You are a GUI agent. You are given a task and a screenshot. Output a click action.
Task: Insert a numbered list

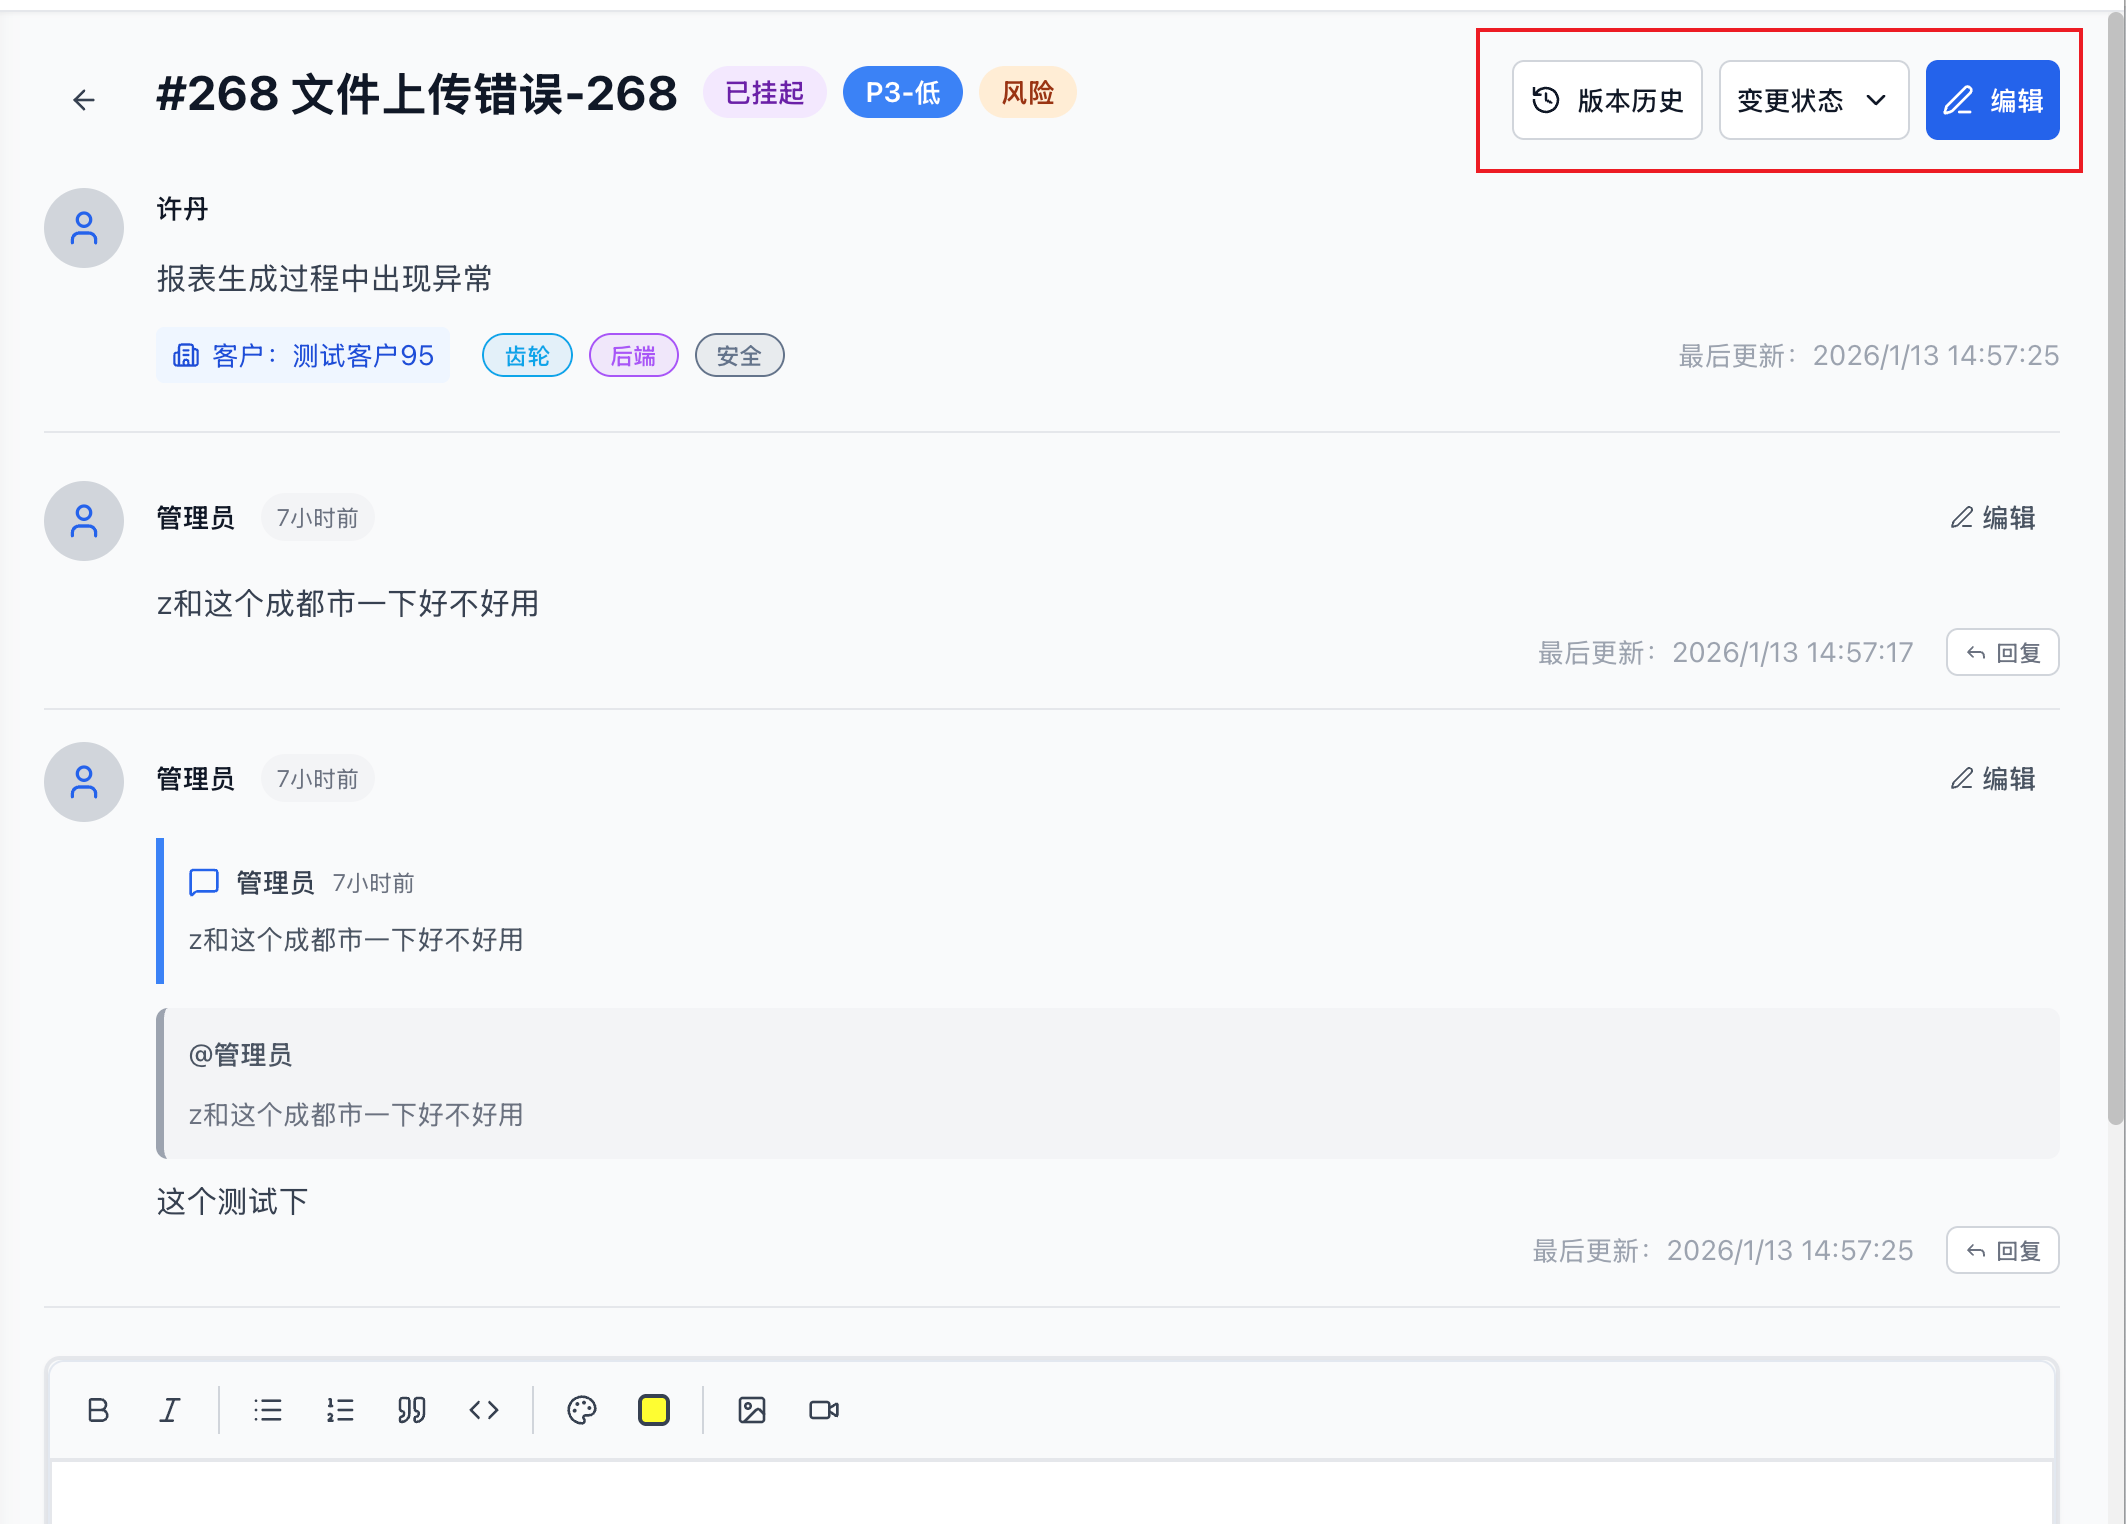click(340, 1410)
